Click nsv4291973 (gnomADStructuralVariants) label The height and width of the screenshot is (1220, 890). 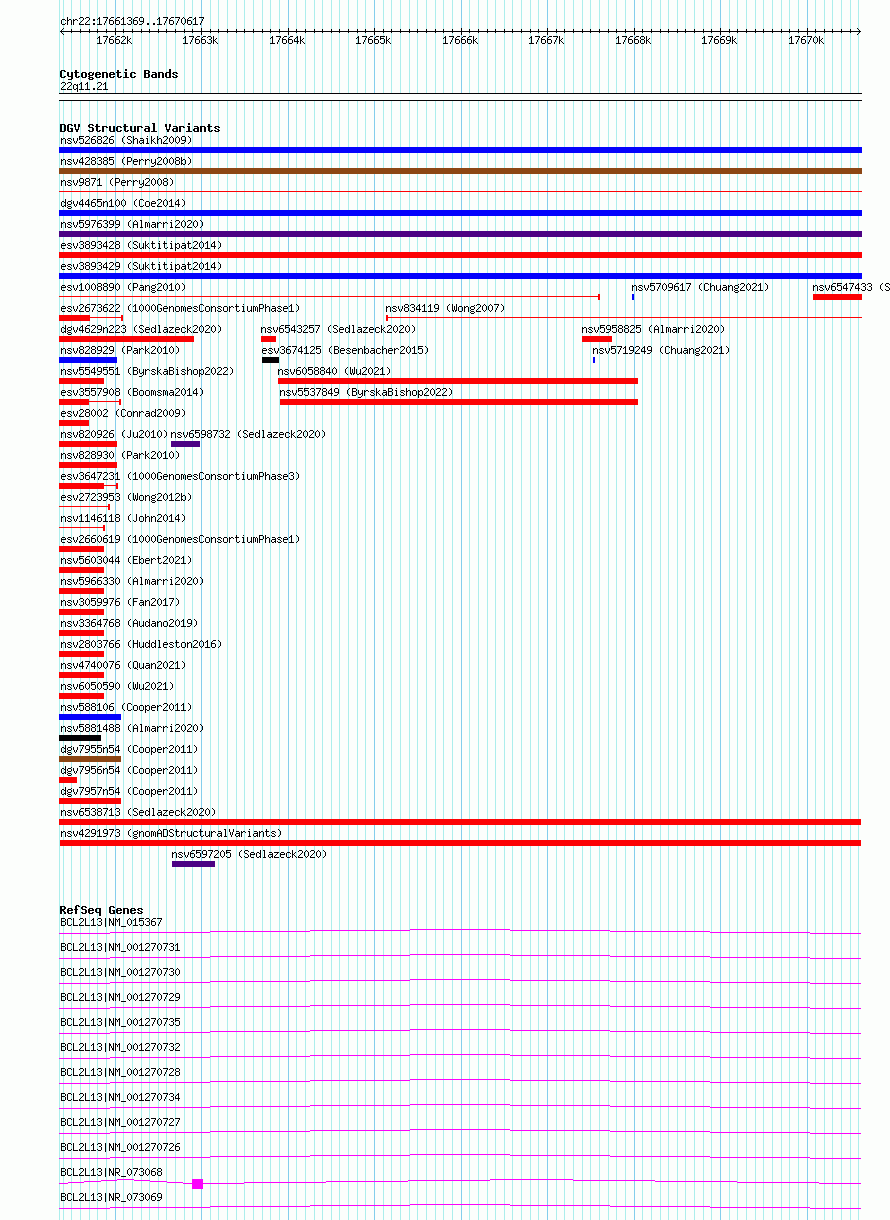click(171, 833)
